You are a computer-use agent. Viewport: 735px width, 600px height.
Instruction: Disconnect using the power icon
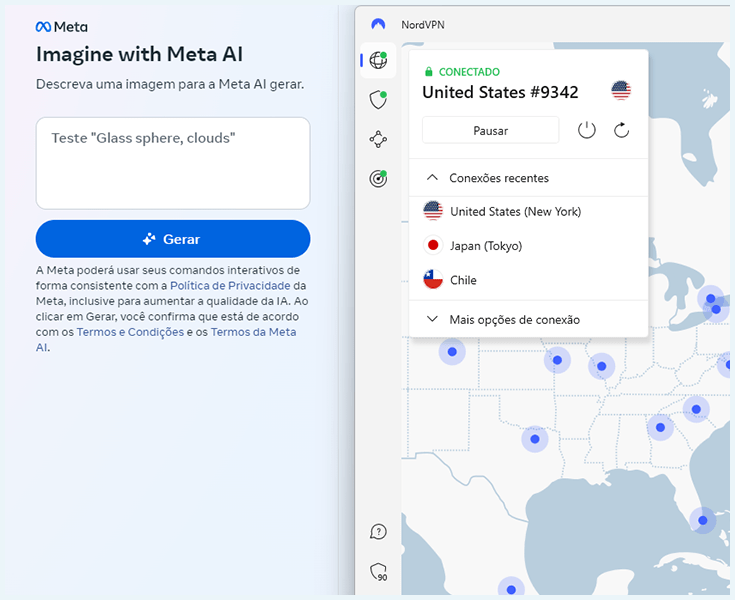coord(586,130)
